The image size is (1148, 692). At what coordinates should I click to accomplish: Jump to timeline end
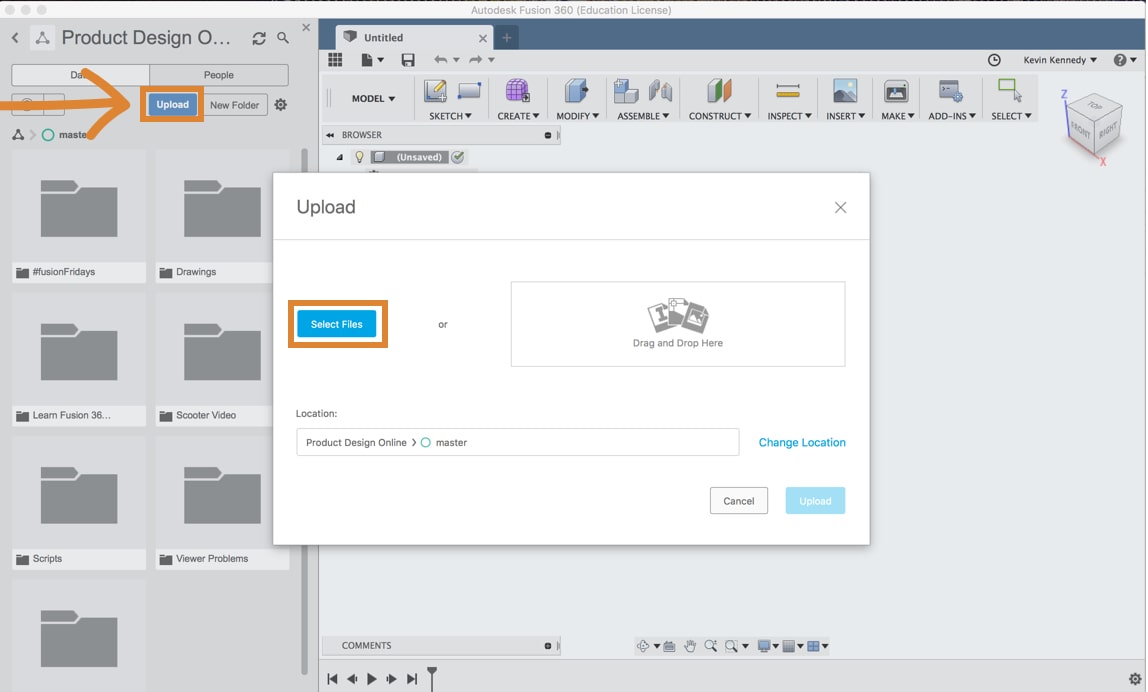[x=412, y=679]
